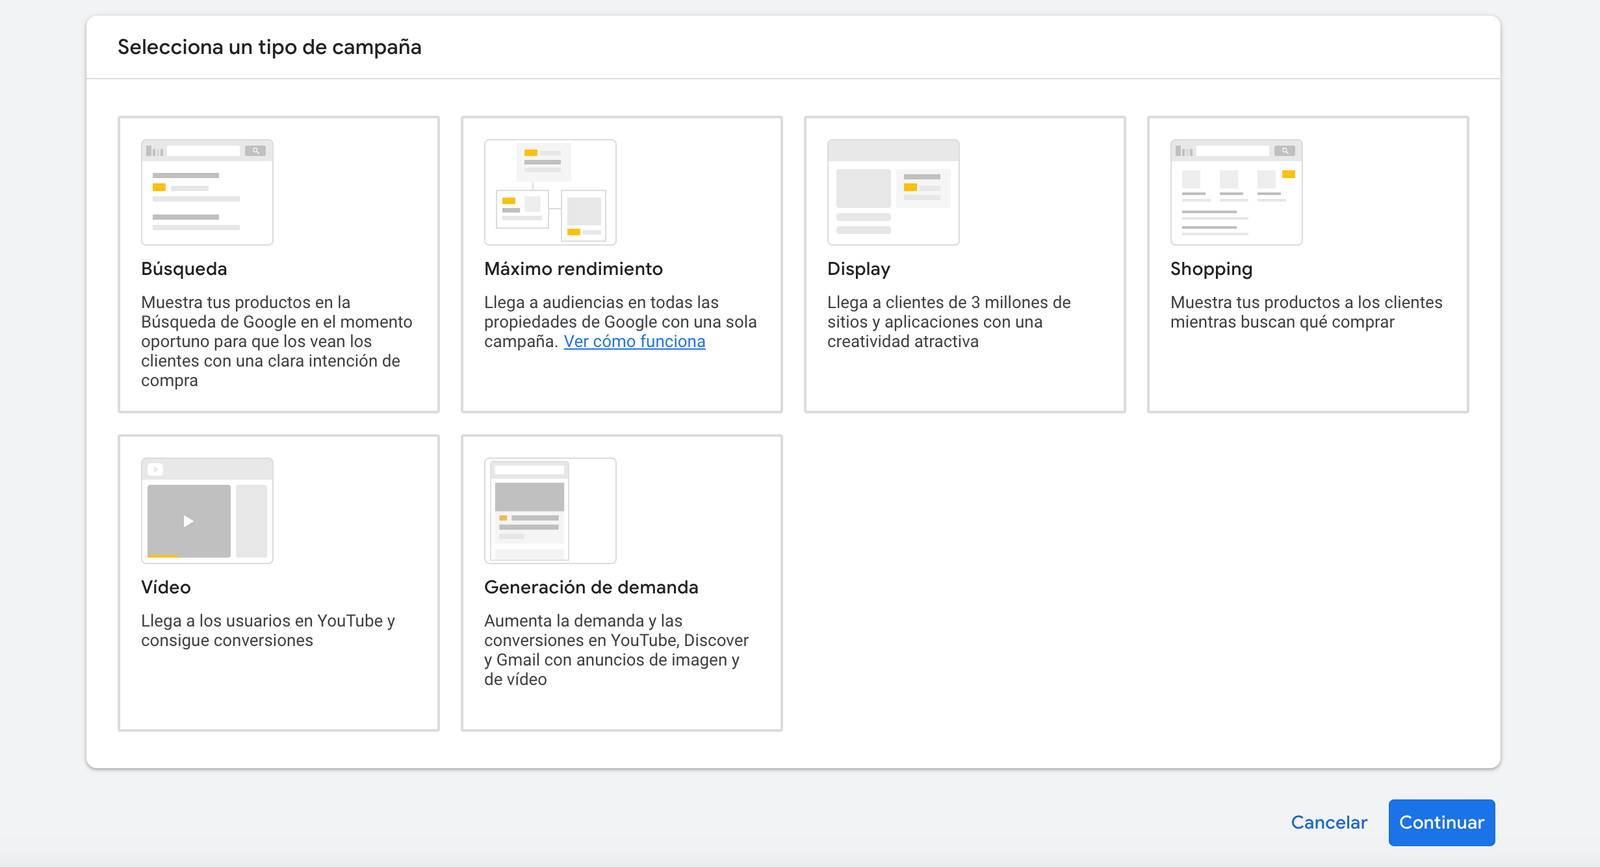Image resolution: width=1600 pixels, height=867 pixels.
Task: Click the Cancelar button
Action: (1329, 822)
